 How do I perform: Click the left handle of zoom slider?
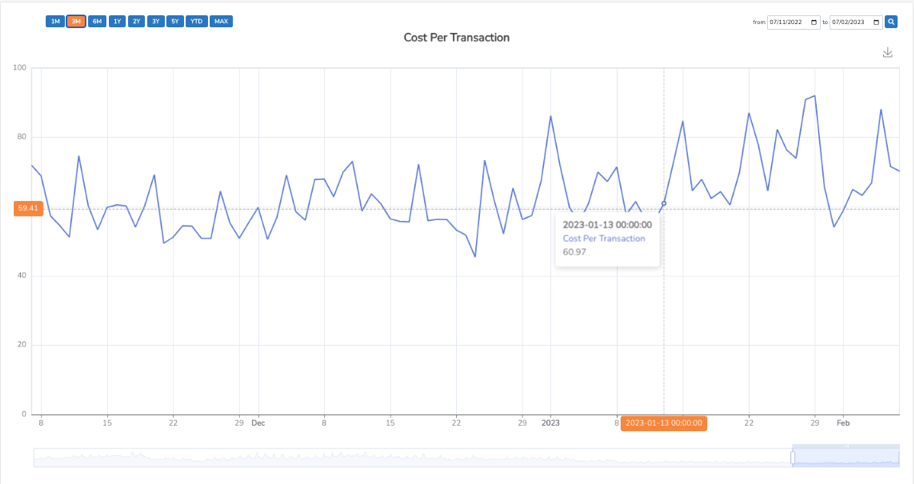pyautogui.click(x=792, y=457)
